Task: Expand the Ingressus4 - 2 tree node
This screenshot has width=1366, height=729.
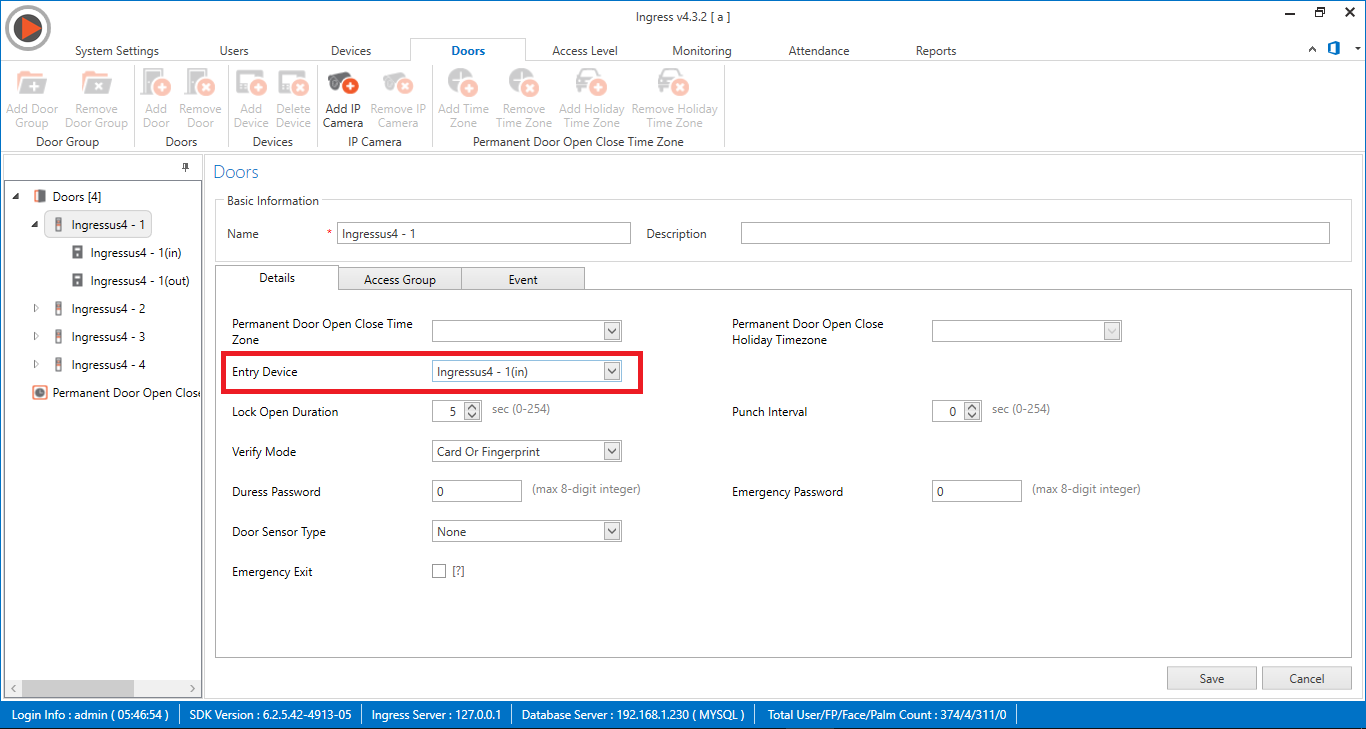Action: 36,309
